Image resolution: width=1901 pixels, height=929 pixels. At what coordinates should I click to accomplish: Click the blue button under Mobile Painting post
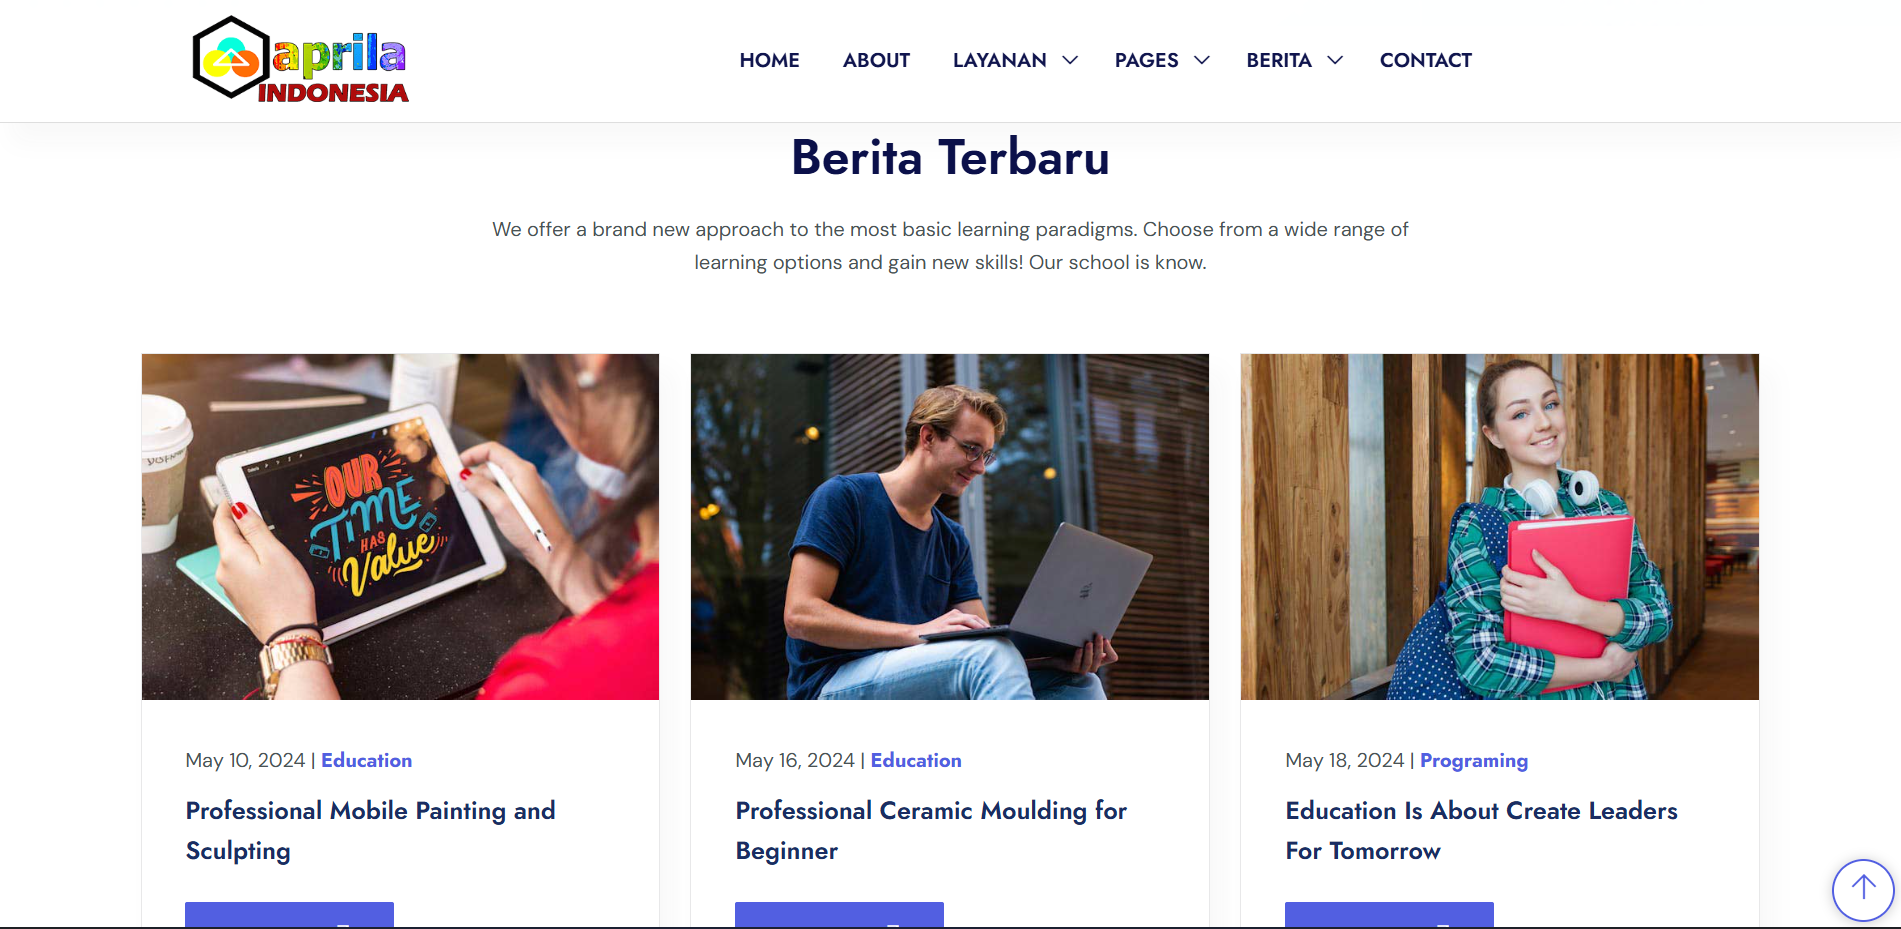[289, 914]
